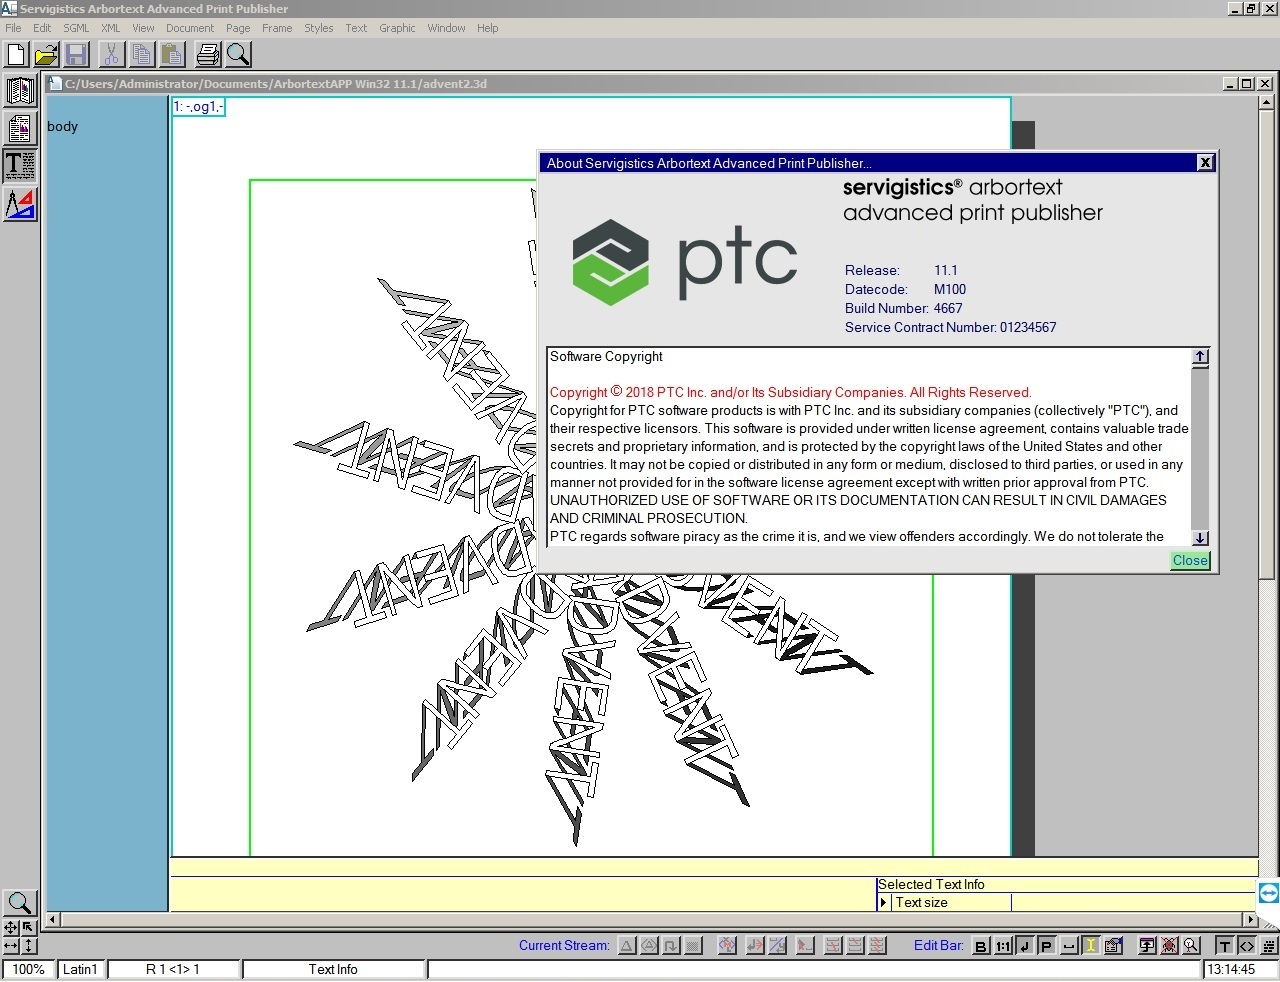Click the horizontal scrollbar right arrow
This screenshot has height=982, width=1280.
click(x=1249, y=919)
